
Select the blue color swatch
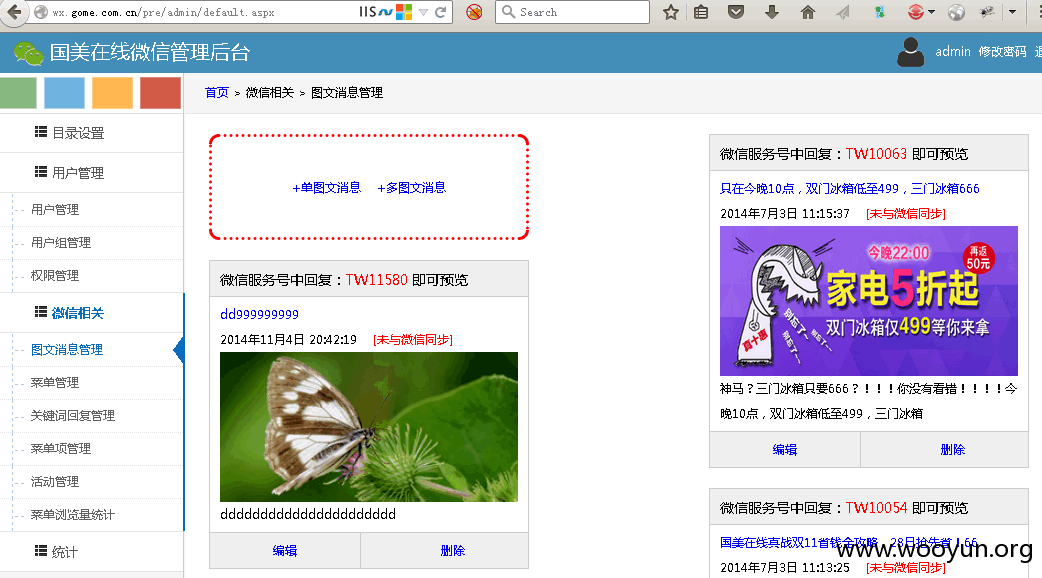(x=64, y=92)
